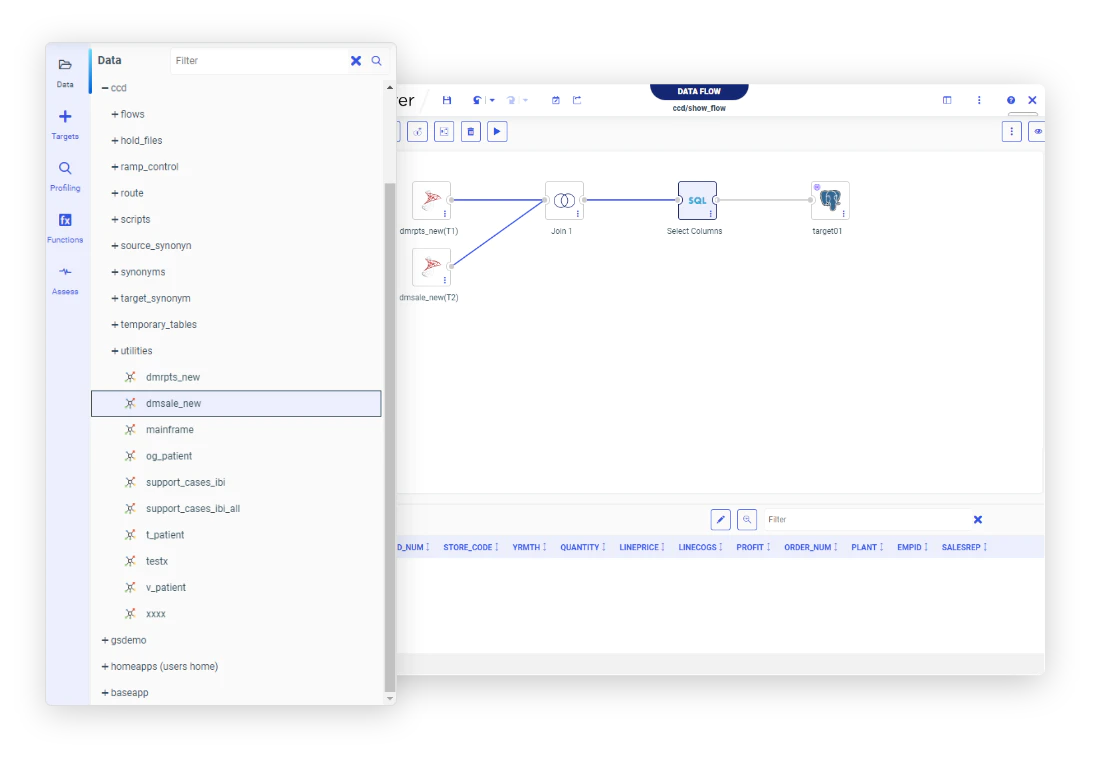
Task: Expand the baseapp folder
Action: click(x=105, y=693)
